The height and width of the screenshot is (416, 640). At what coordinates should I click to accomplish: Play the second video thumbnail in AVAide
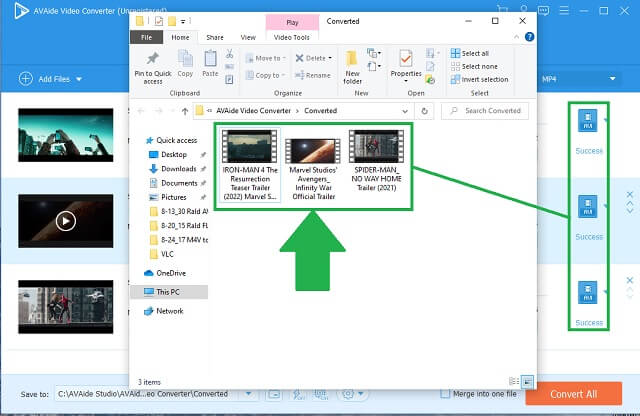coord(66,221)
